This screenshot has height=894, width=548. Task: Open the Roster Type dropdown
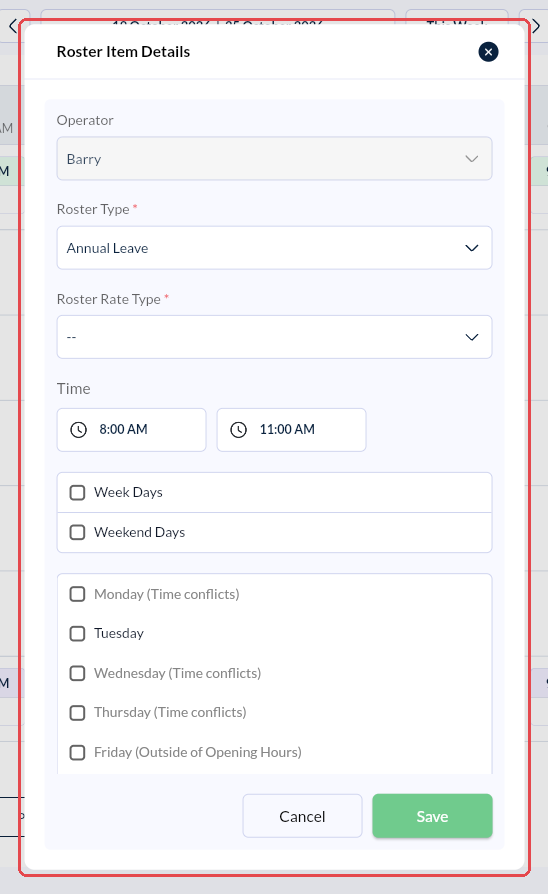(x=274, y=248)
